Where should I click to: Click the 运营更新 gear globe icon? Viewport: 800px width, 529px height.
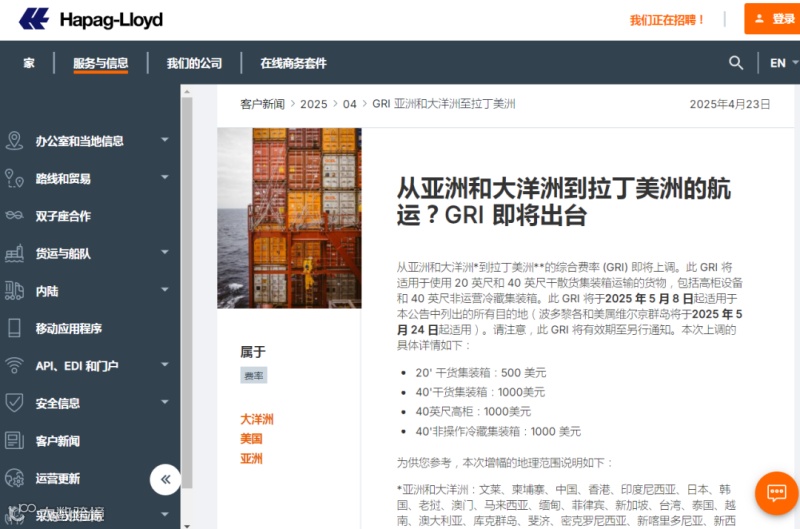point(14,478)
